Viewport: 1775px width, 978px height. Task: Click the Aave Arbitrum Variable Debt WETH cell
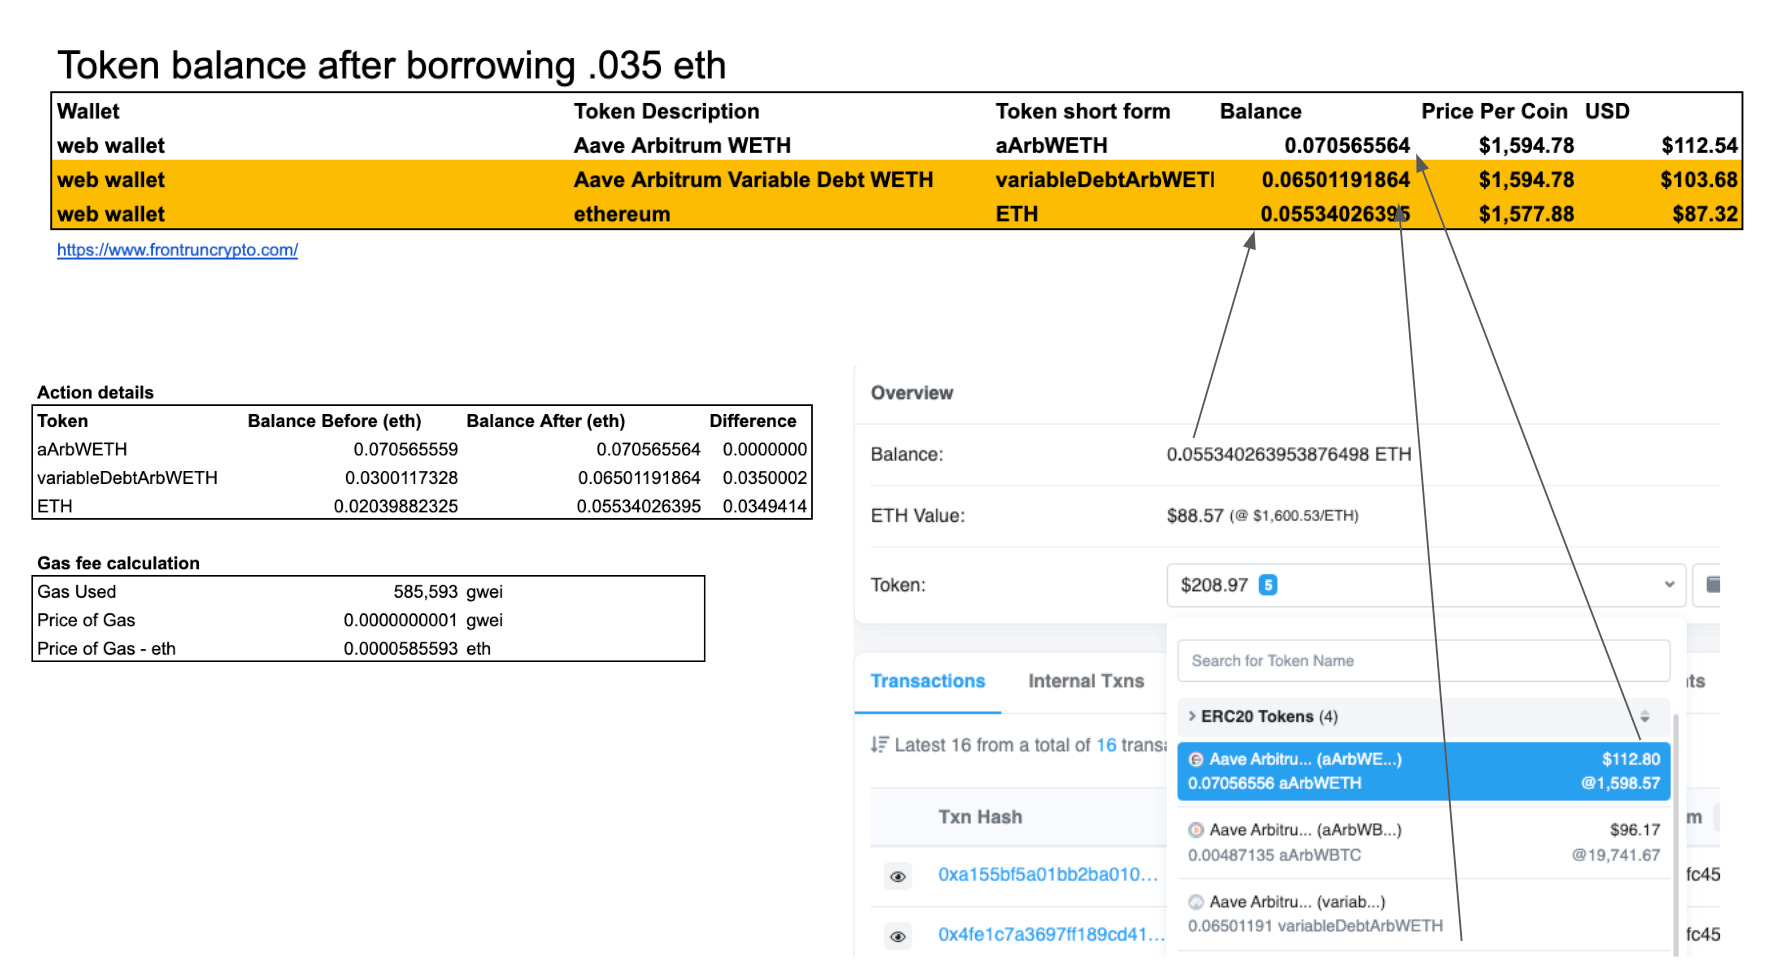click(x=753, y=180)
